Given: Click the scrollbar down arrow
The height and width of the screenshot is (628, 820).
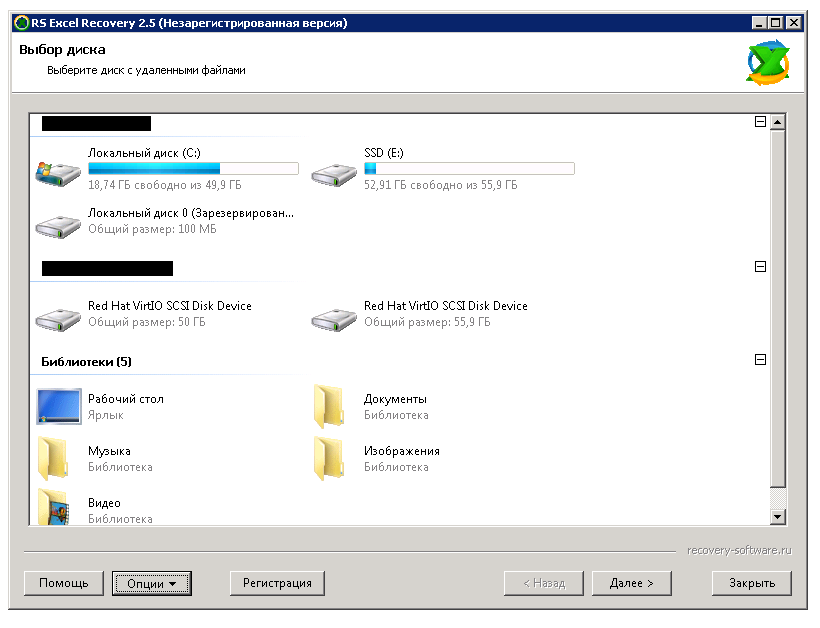Looking at the screenshot, I should tap(778, 517).
